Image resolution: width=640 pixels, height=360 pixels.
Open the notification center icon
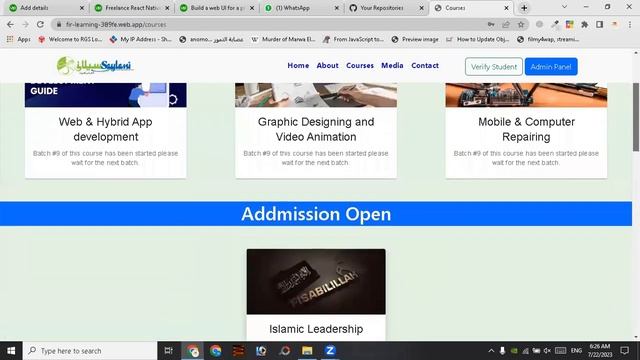[624, 351]
